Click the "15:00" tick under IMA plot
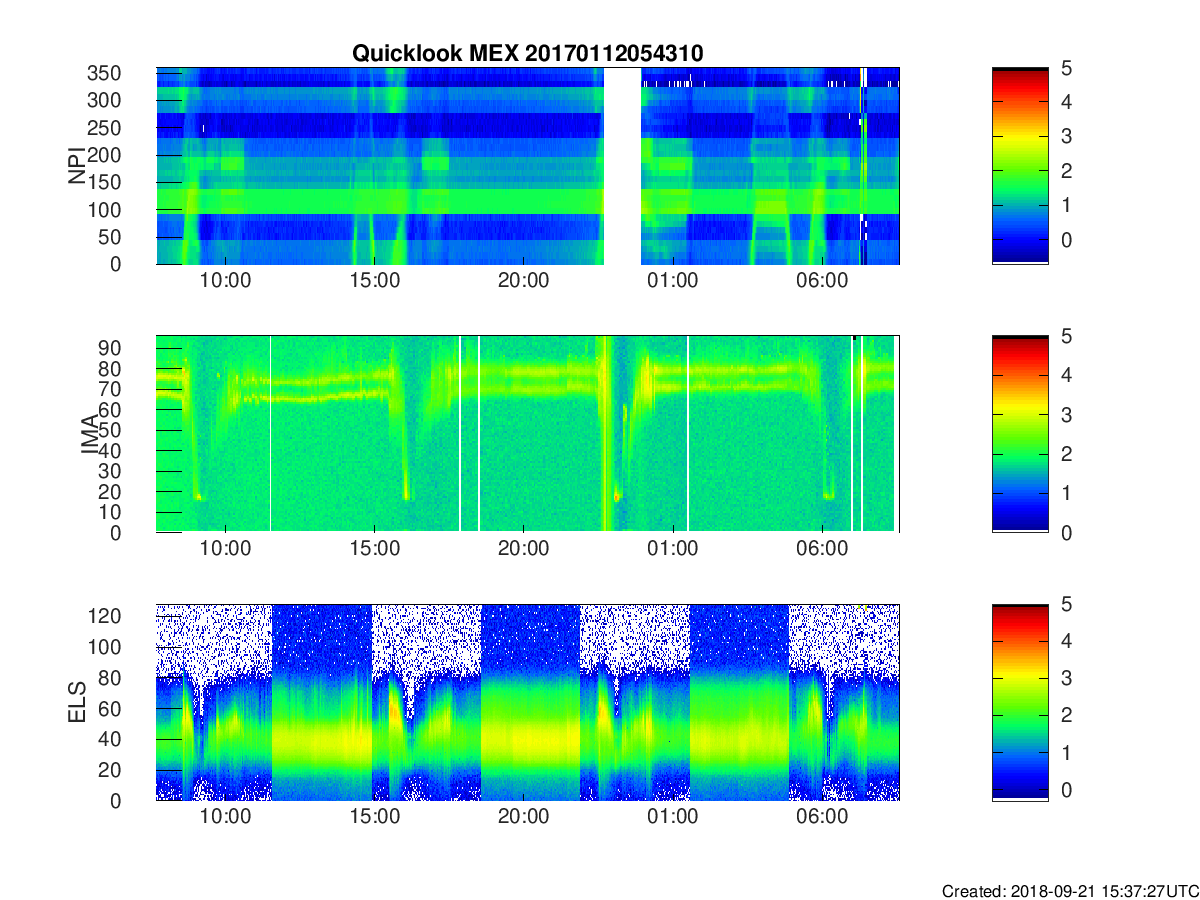The image size is (1200, 900). coord(374,547)
